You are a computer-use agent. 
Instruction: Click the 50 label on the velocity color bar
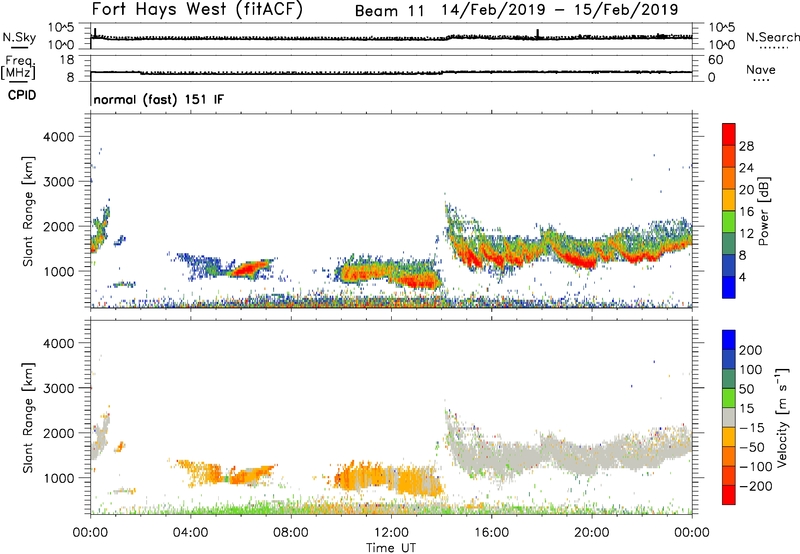(x=746, y=389)
